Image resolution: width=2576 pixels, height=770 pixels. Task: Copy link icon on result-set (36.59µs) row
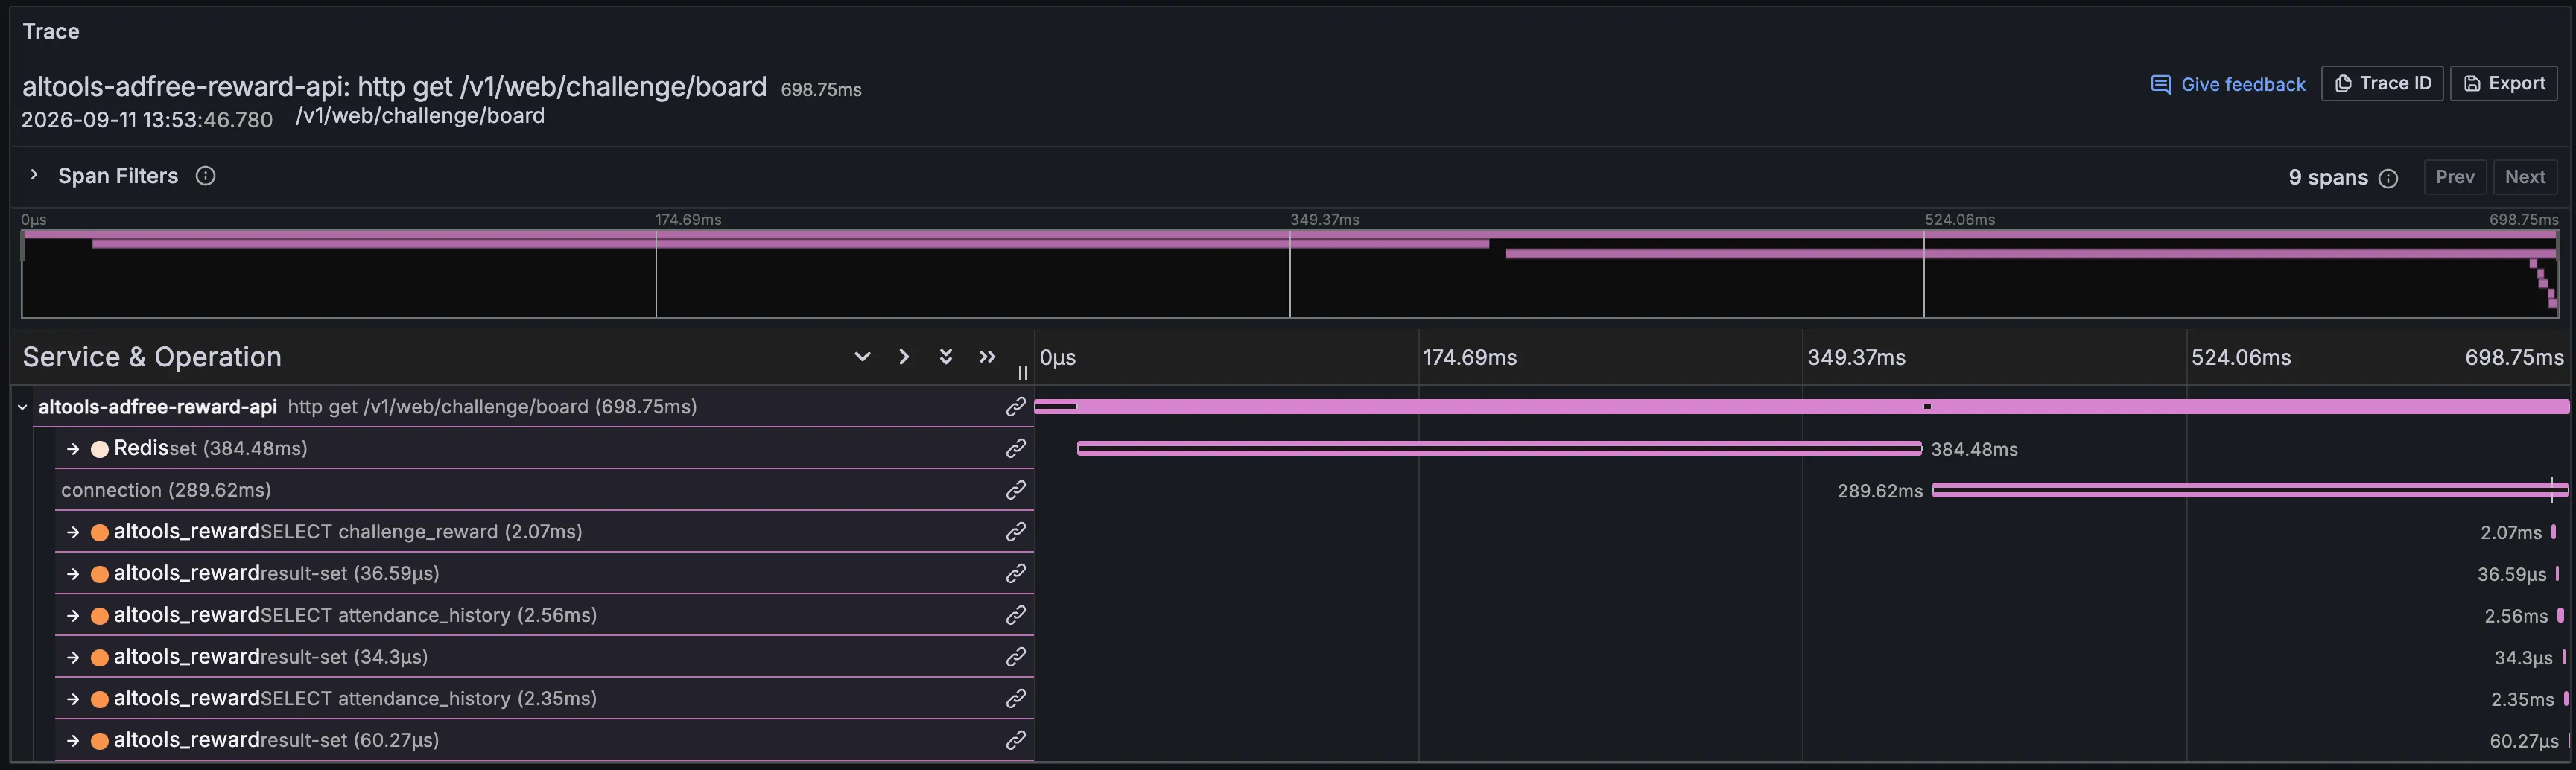[1015, 574]
